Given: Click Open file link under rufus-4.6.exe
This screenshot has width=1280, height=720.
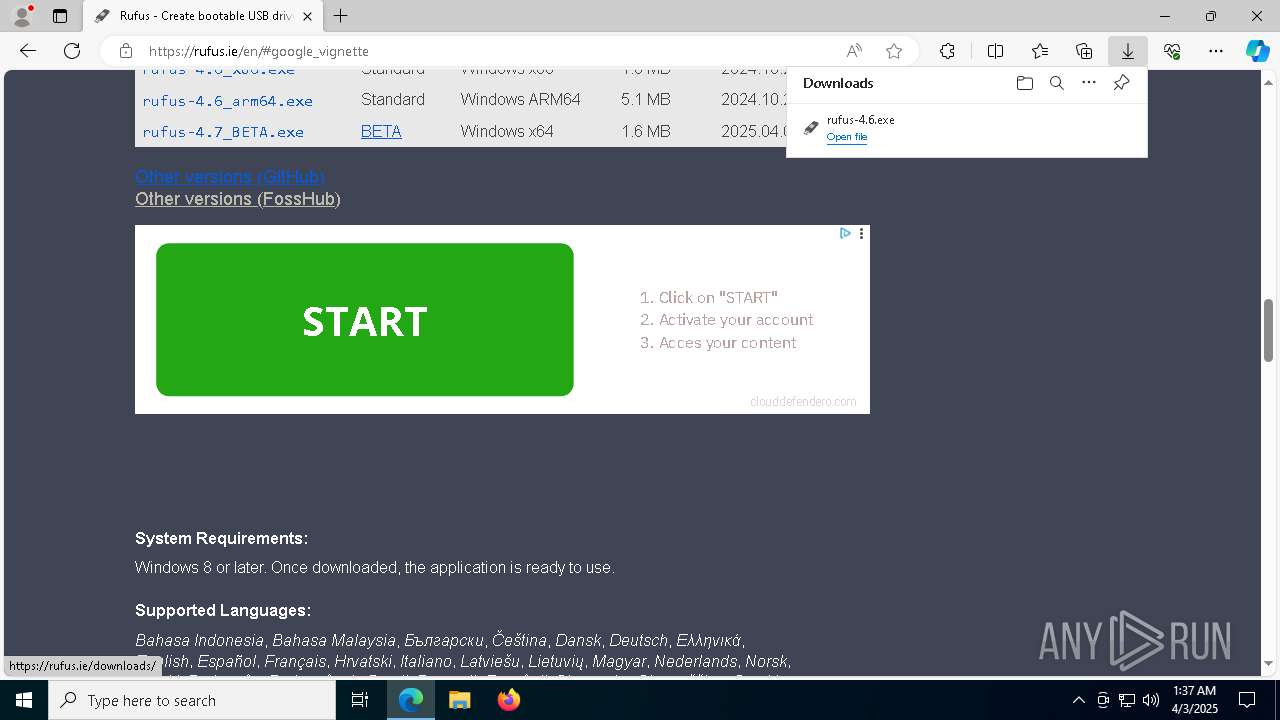Looking at the screenshot, I should pos(847,137).
